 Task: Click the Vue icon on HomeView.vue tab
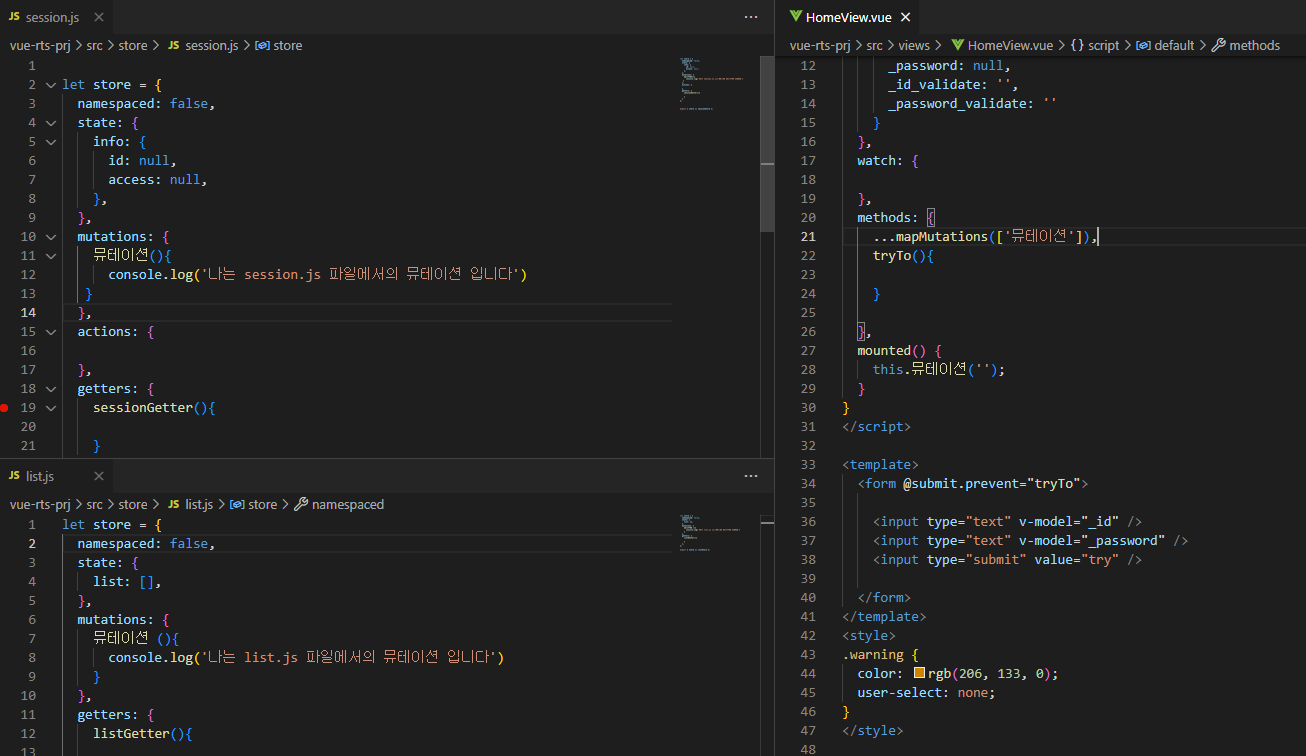coord(796,17)
